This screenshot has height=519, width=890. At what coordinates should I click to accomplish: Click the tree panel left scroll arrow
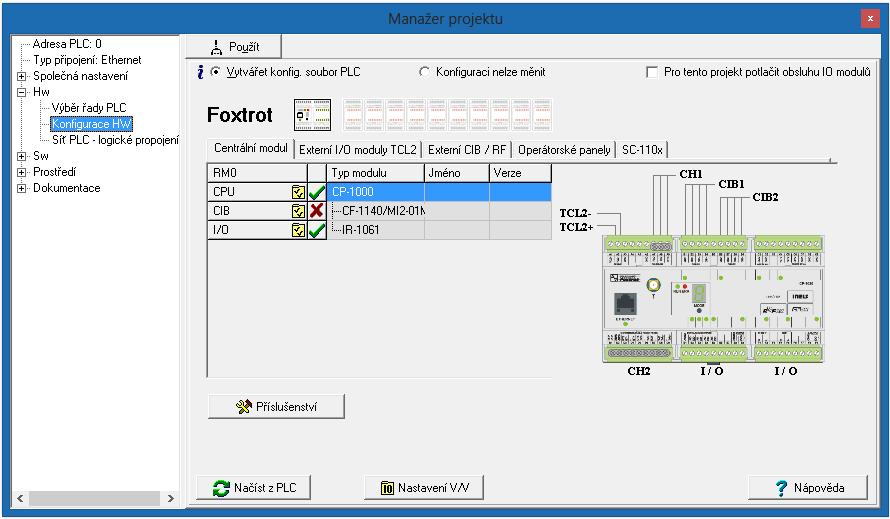(20, 499)
